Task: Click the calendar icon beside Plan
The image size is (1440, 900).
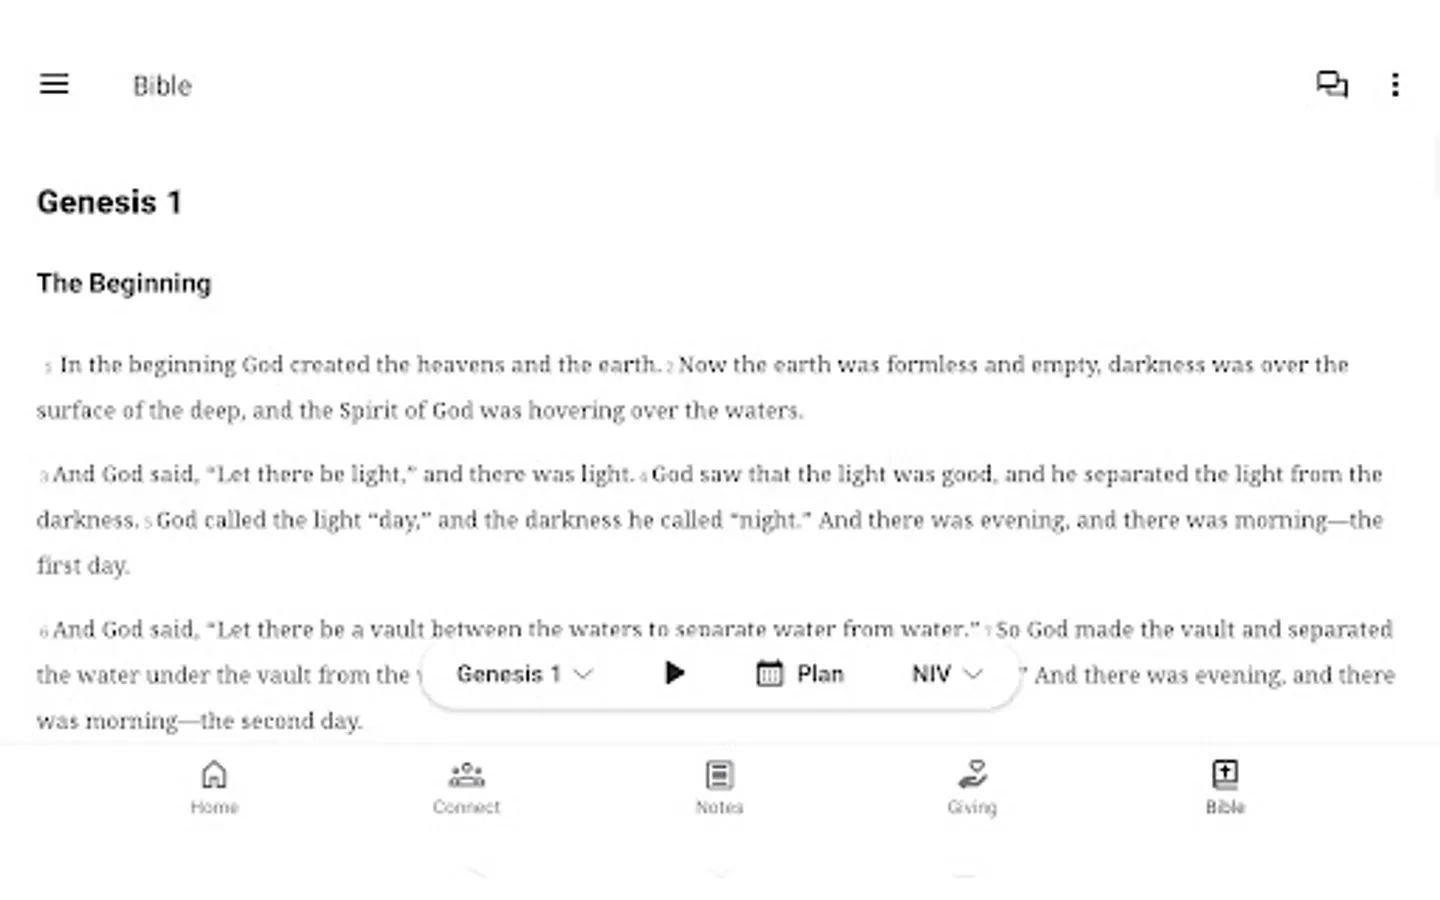Action: click(769, 674)
